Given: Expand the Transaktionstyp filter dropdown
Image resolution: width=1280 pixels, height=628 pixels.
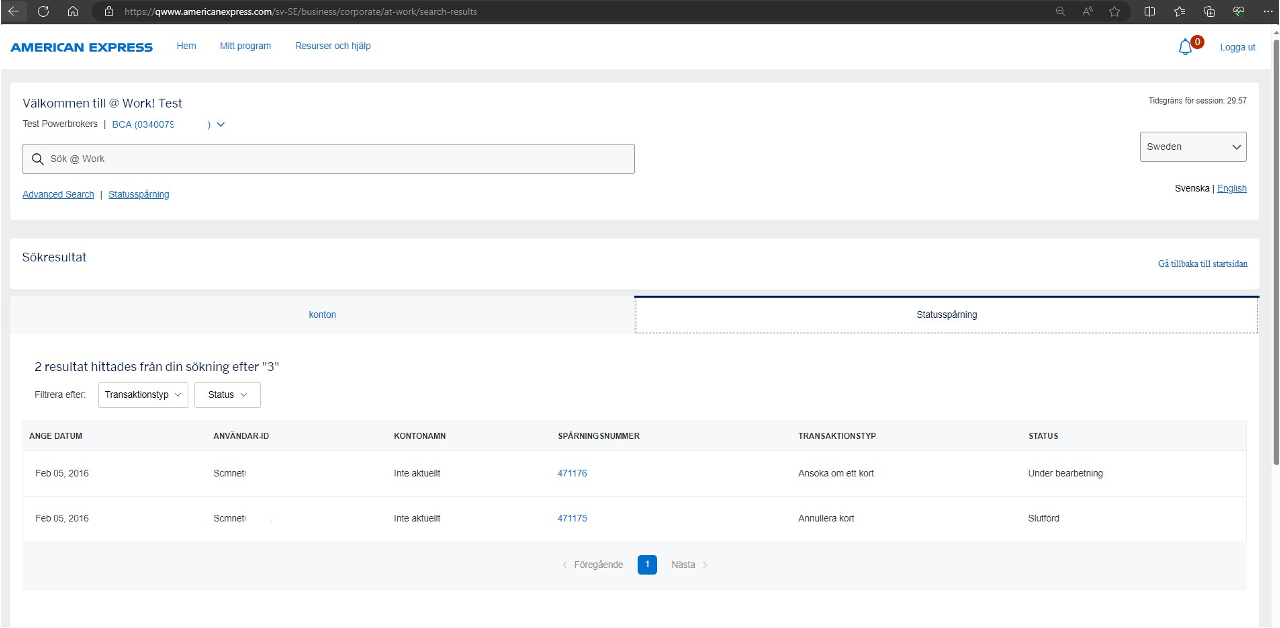Looking at the screenshot, I should pos(143,395).
